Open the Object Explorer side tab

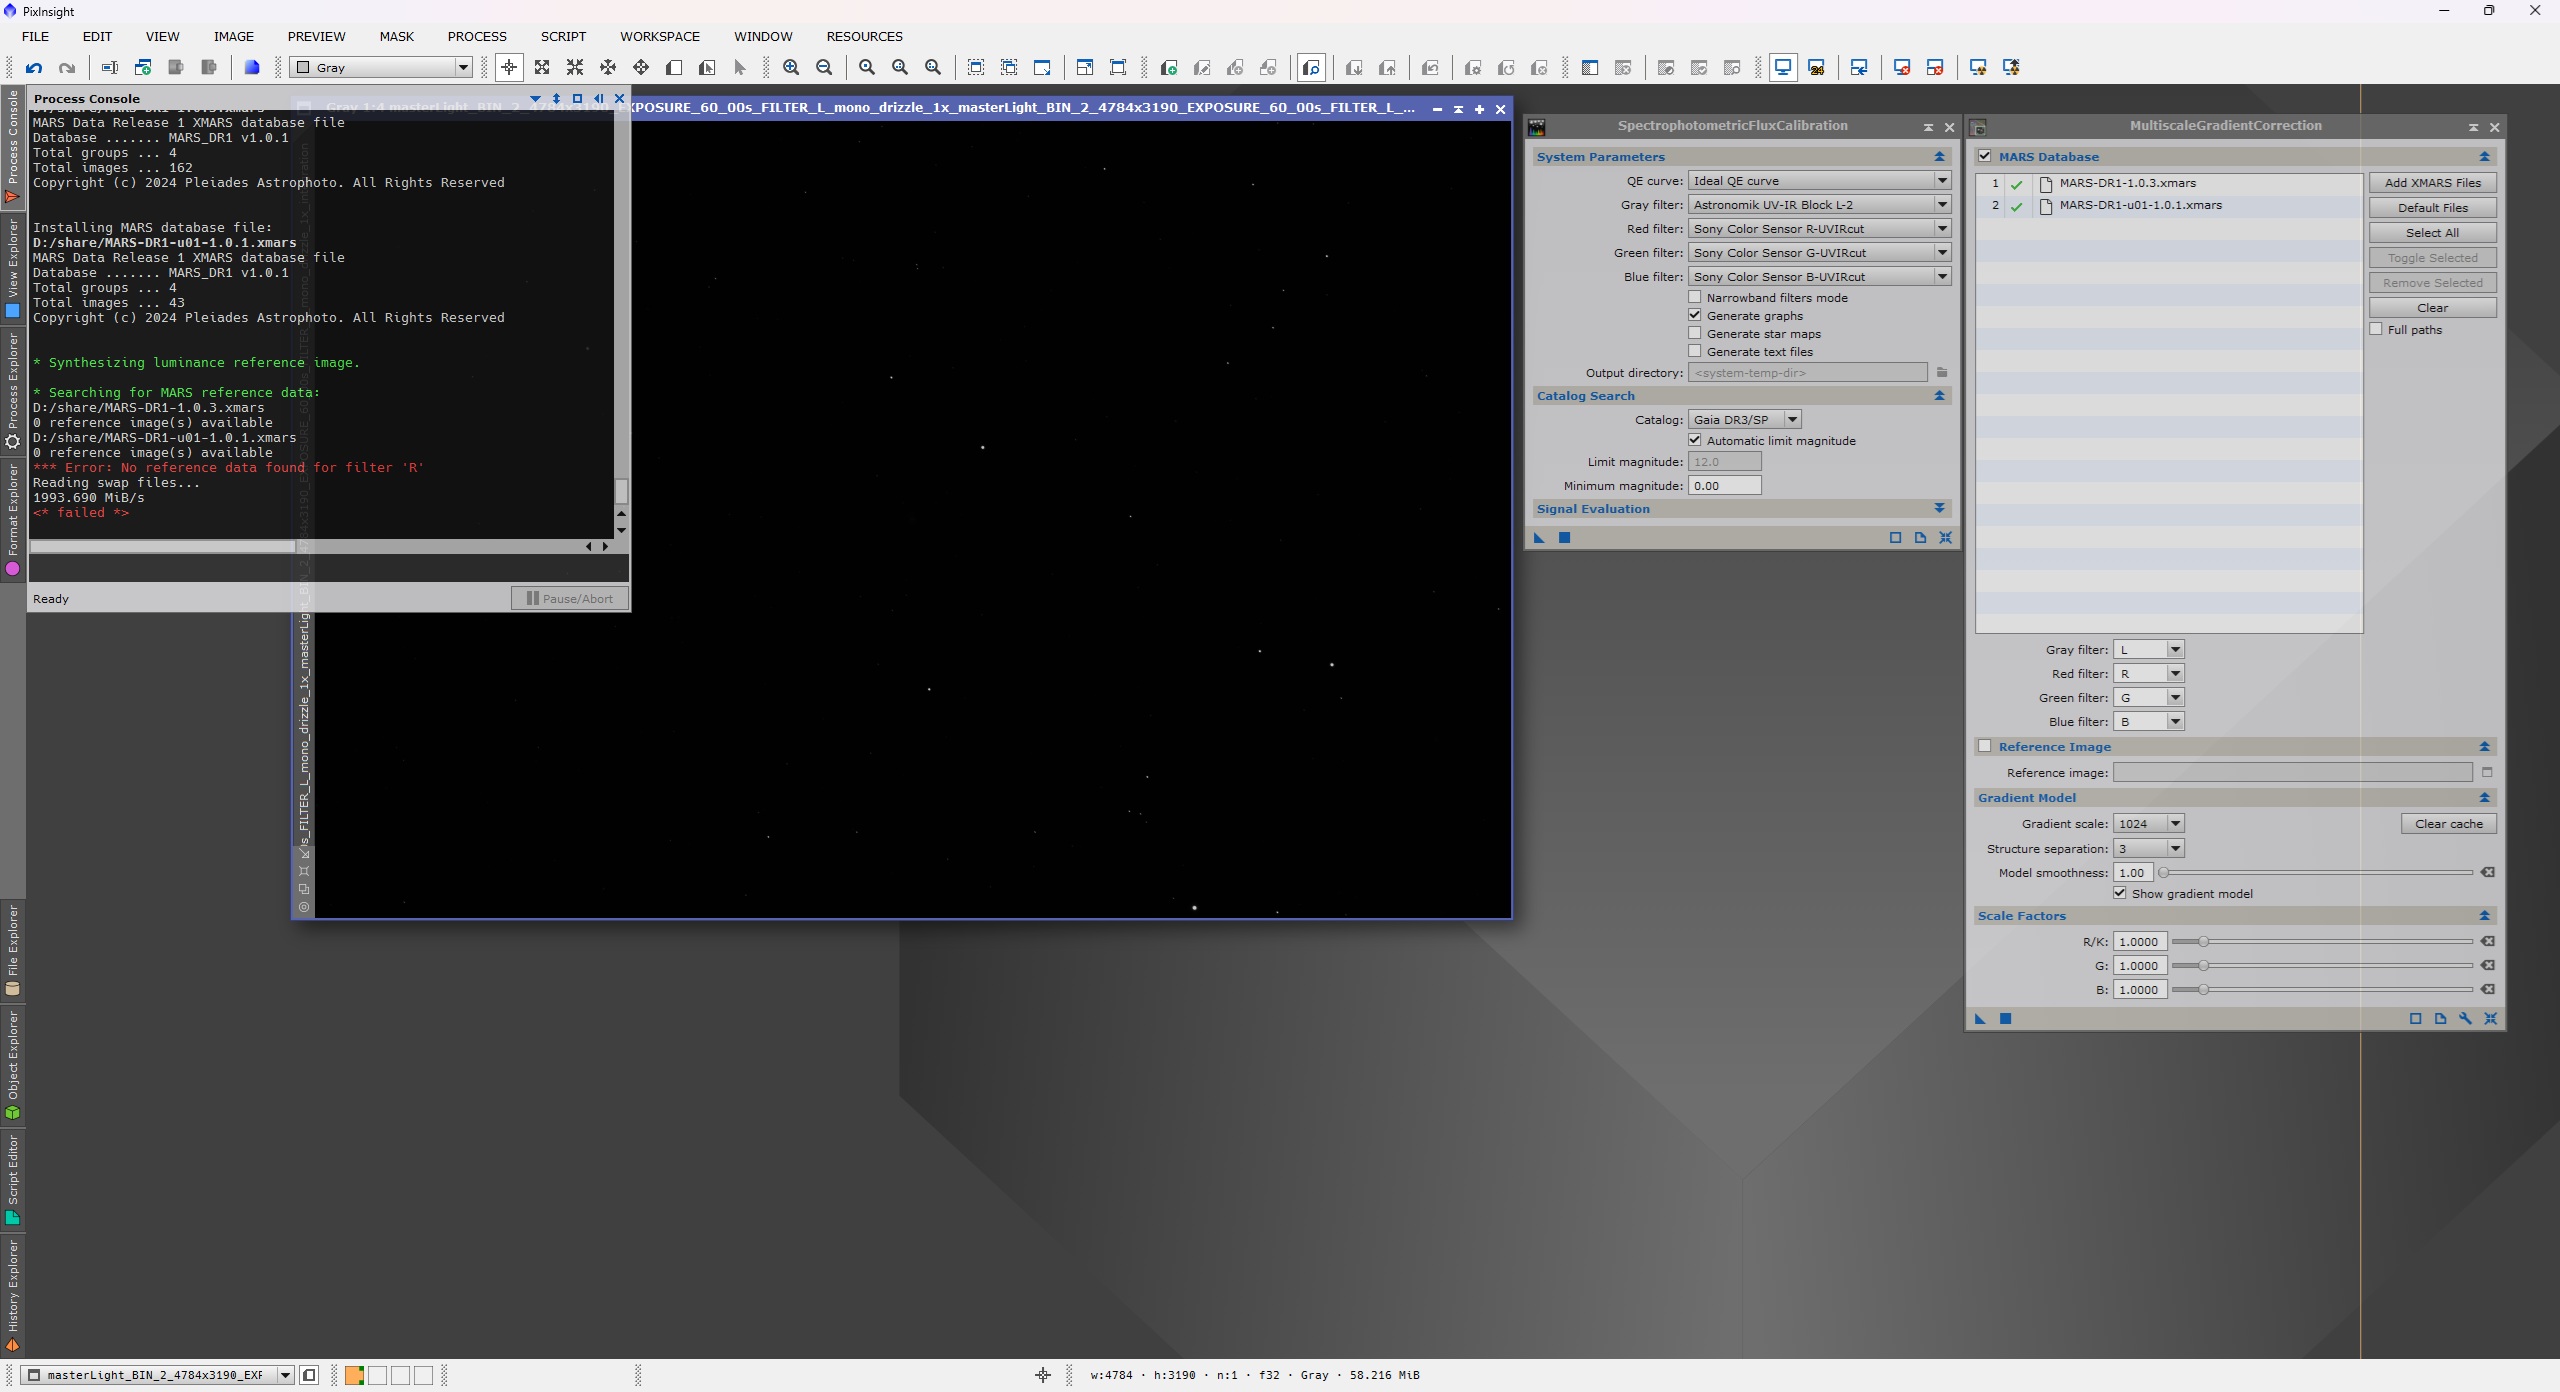12,1064
